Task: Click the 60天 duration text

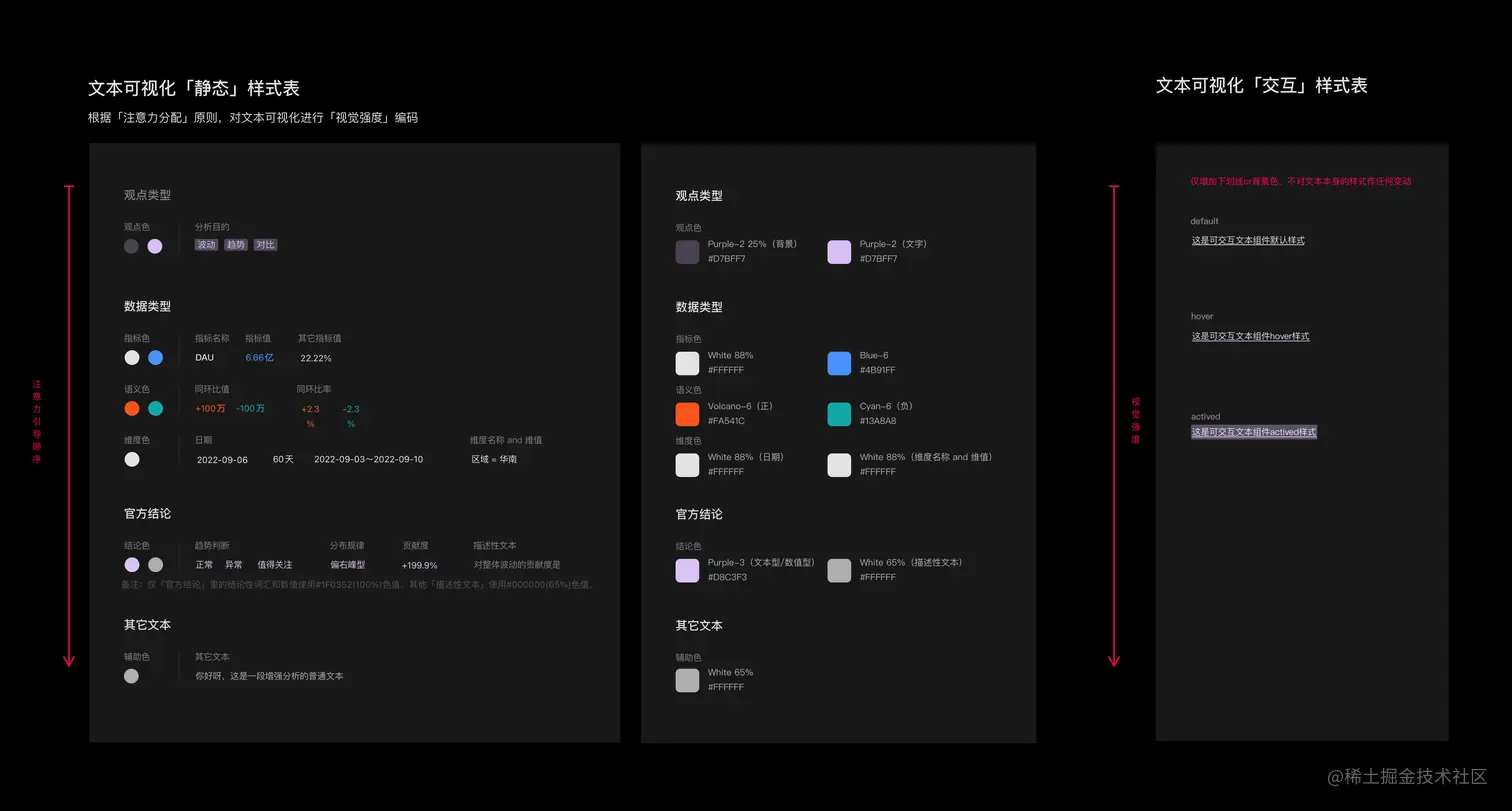Action: click(283, 460)
